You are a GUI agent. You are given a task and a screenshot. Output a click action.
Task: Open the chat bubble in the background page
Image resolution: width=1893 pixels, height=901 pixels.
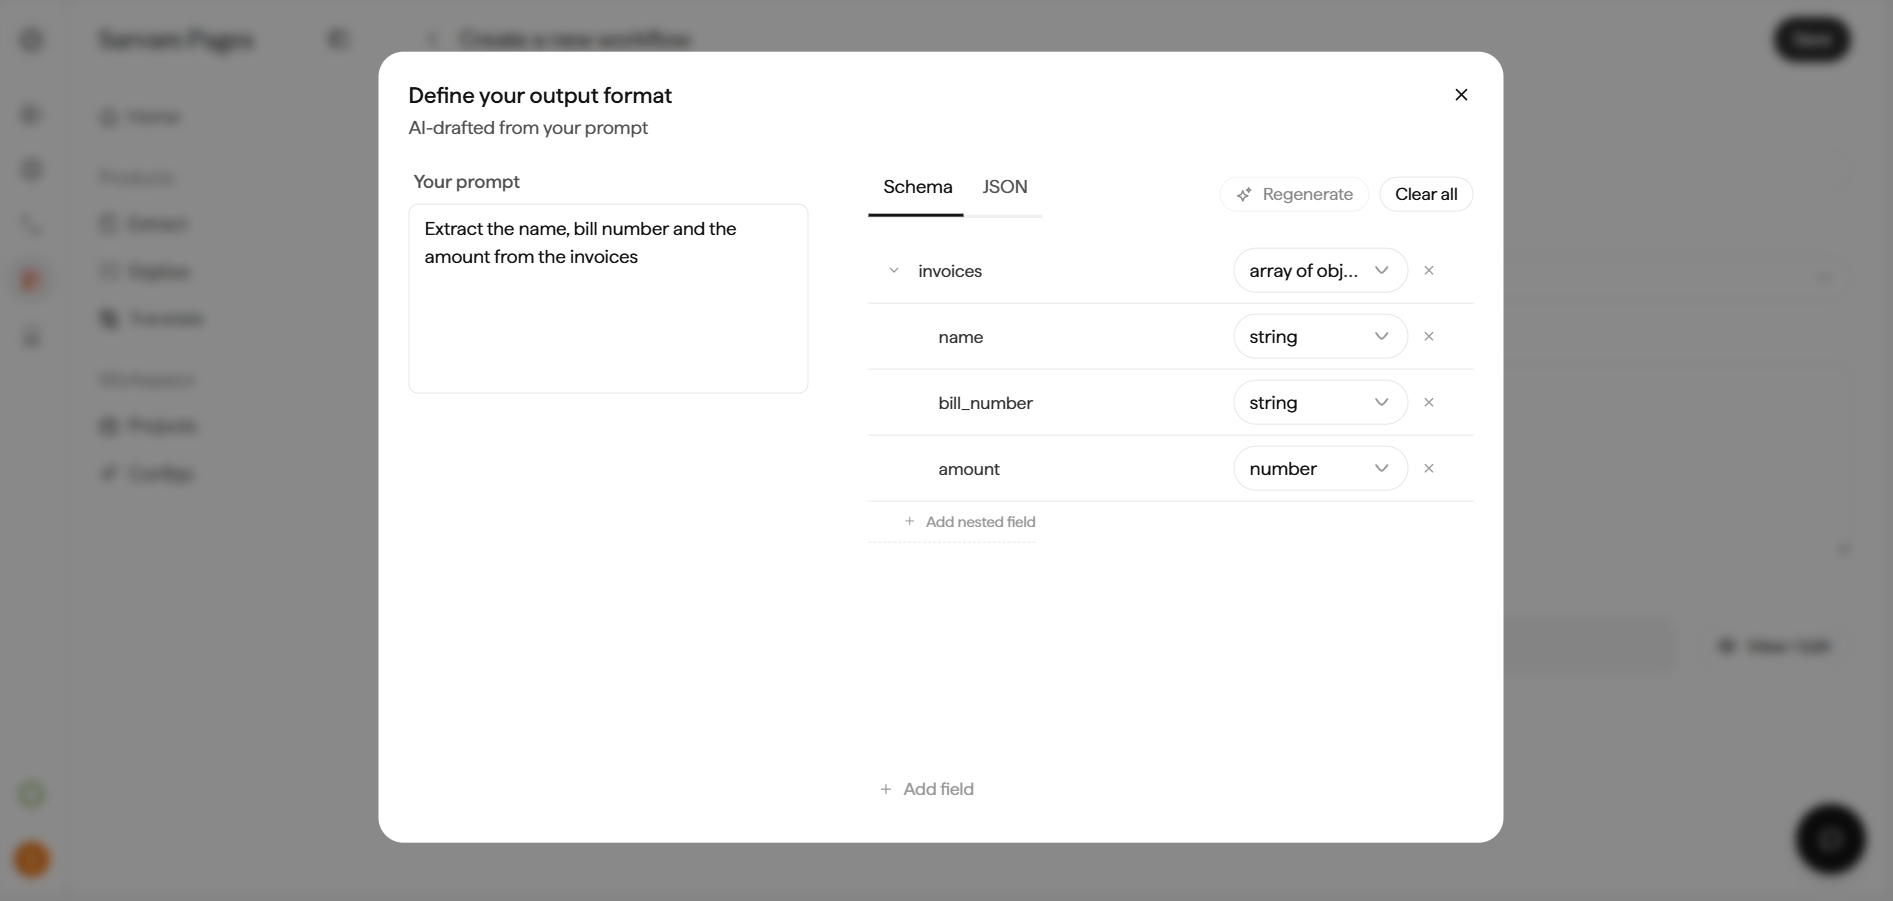click(x=1830, y=838)
